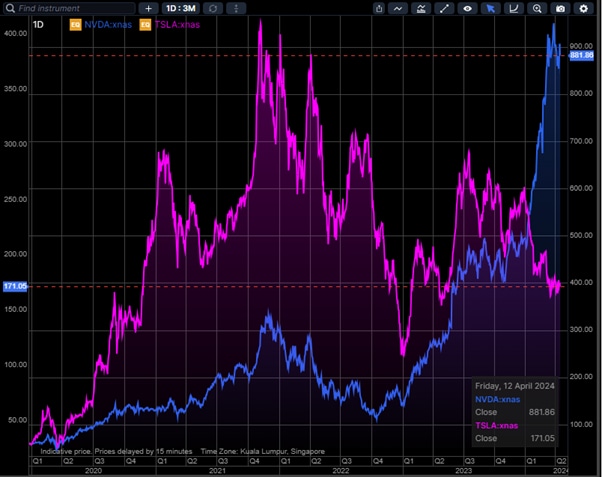Click the 900.00 label on right axis
The height and width of the screenshot is (477, 602).
coord(581,46)
